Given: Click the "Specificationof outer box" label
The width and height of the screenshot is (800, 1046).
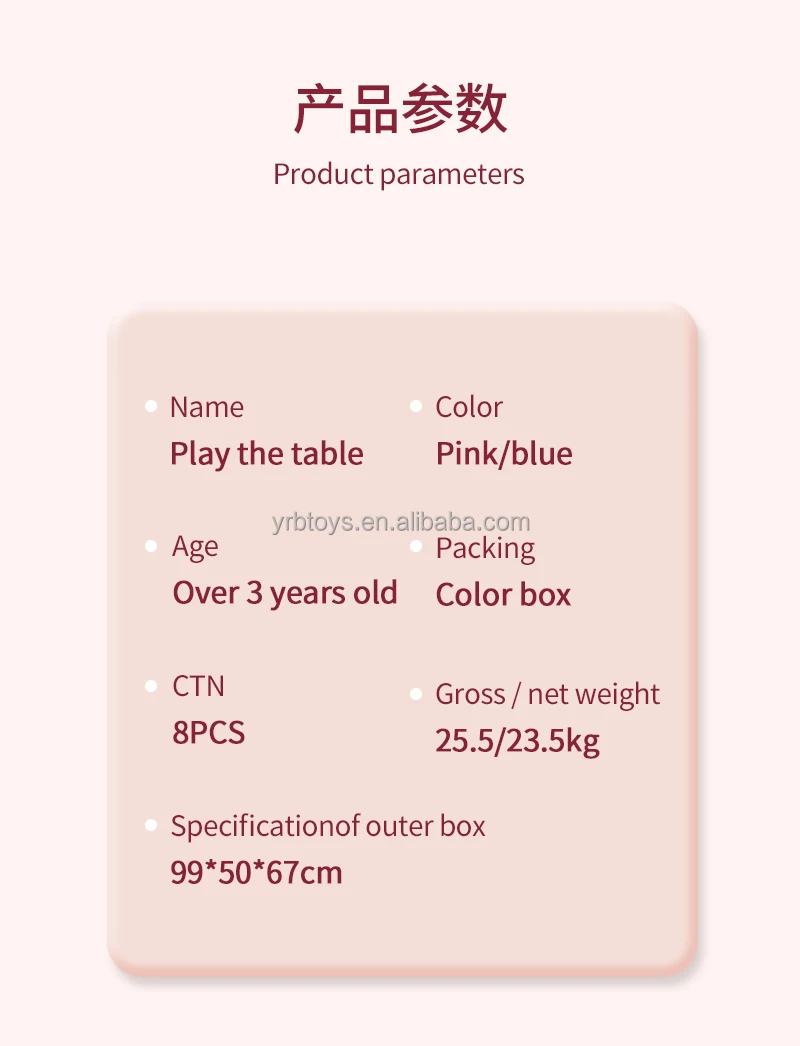Looking at the screenshot, I should point(328,827).
